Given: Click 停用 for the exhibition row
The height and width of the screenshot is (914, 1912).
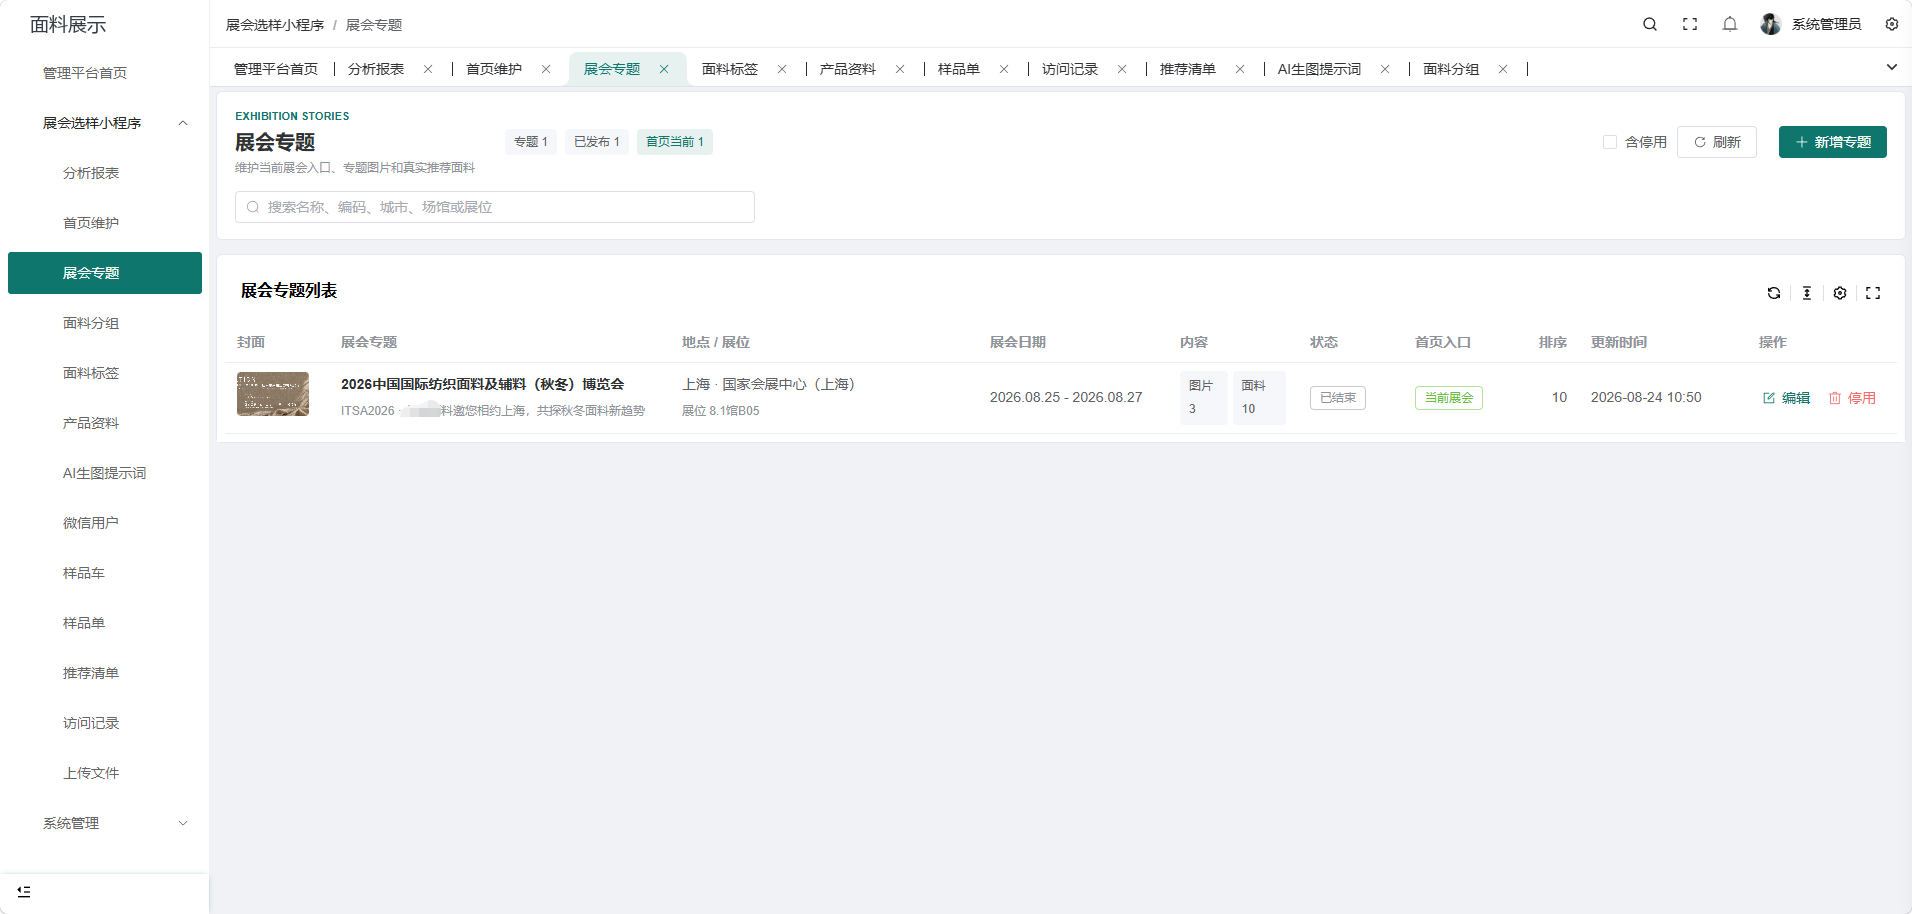Looking at the screenshot, I should pyautogui.click(x=1852, y=398).
